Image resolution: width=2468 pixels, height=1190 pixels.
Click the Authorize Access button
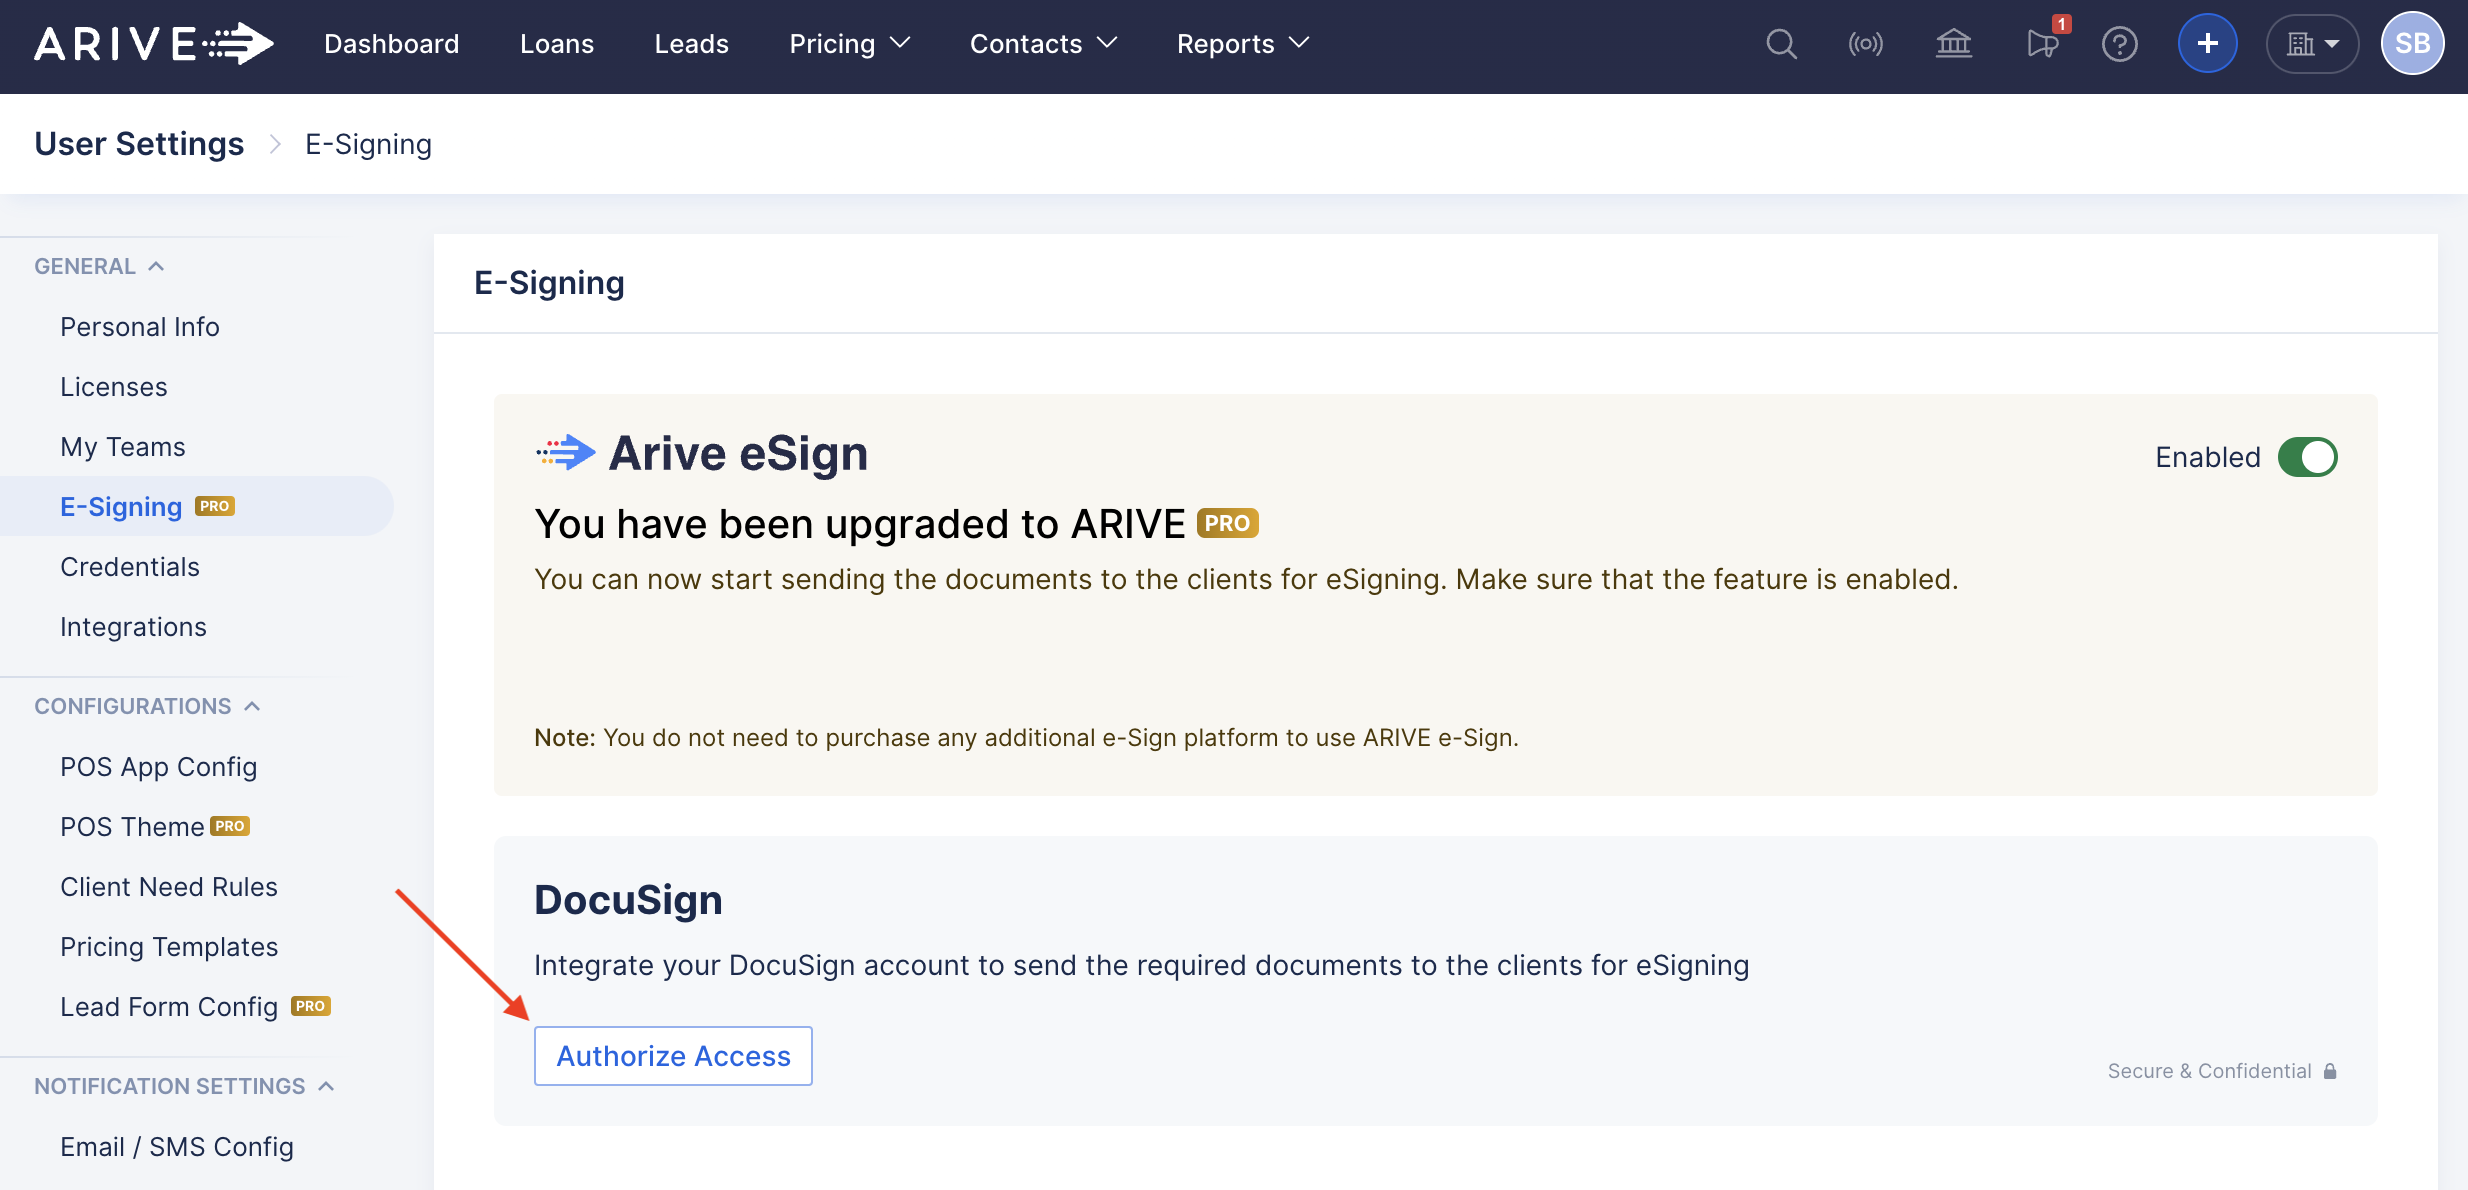(x=673, y=1056)
